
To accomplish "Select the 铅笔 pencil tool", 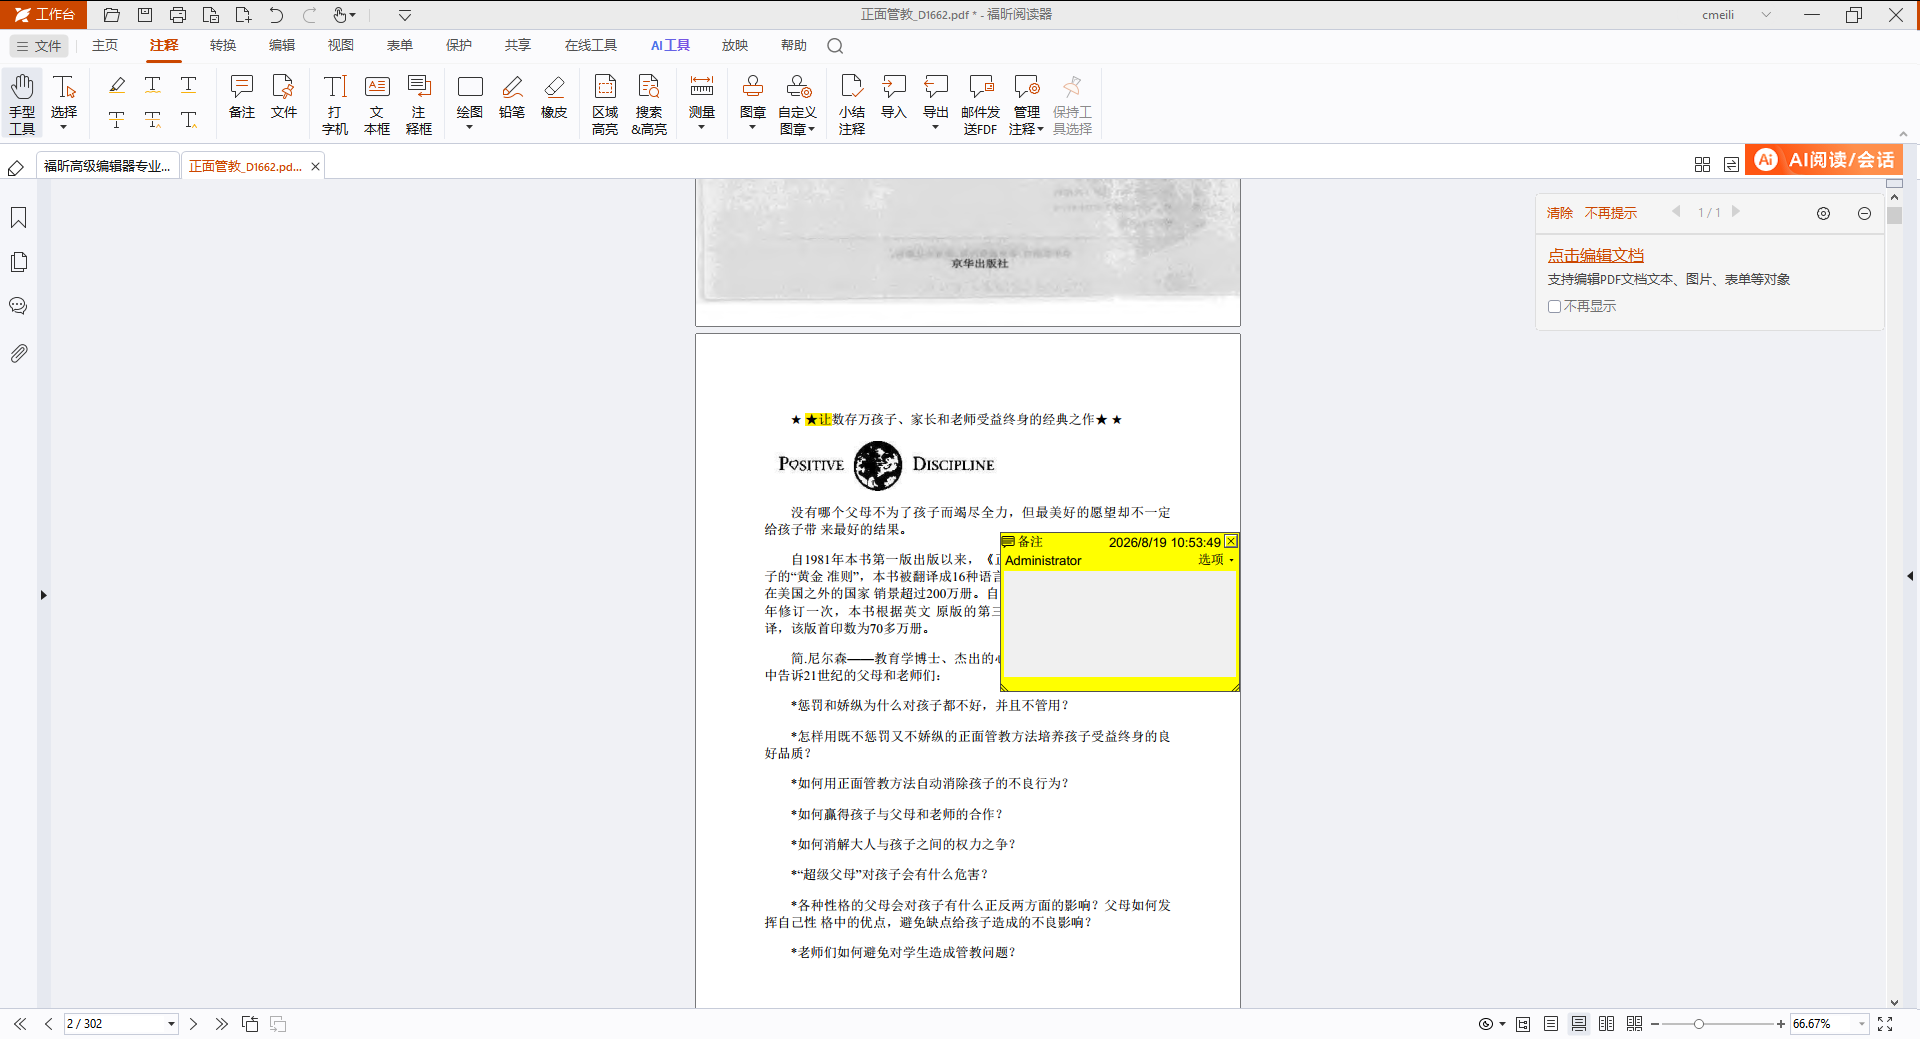I will point(512,96).
